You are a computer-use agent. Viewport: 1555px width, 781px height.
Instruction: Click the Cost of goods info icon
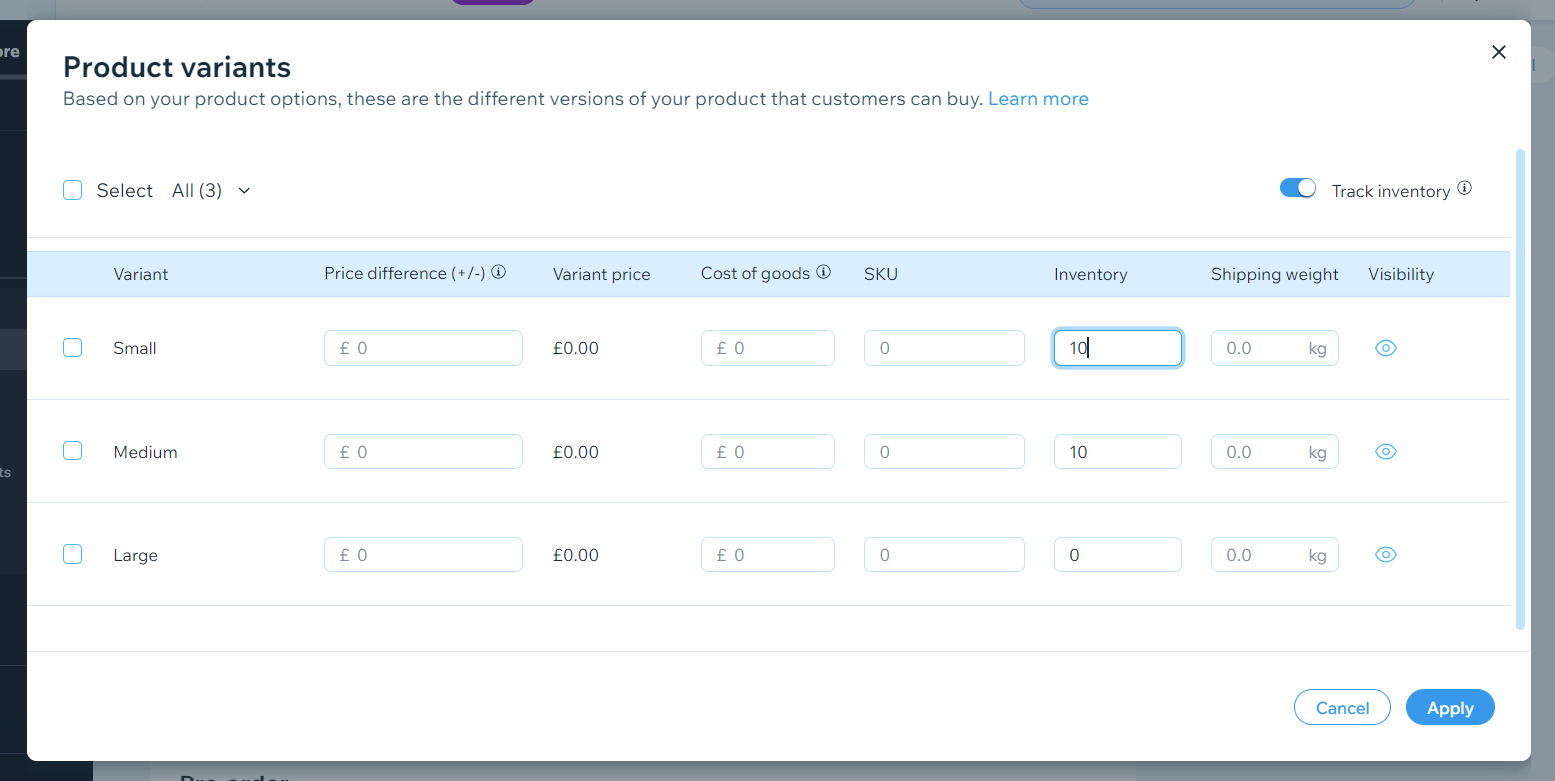click(823, 271)
